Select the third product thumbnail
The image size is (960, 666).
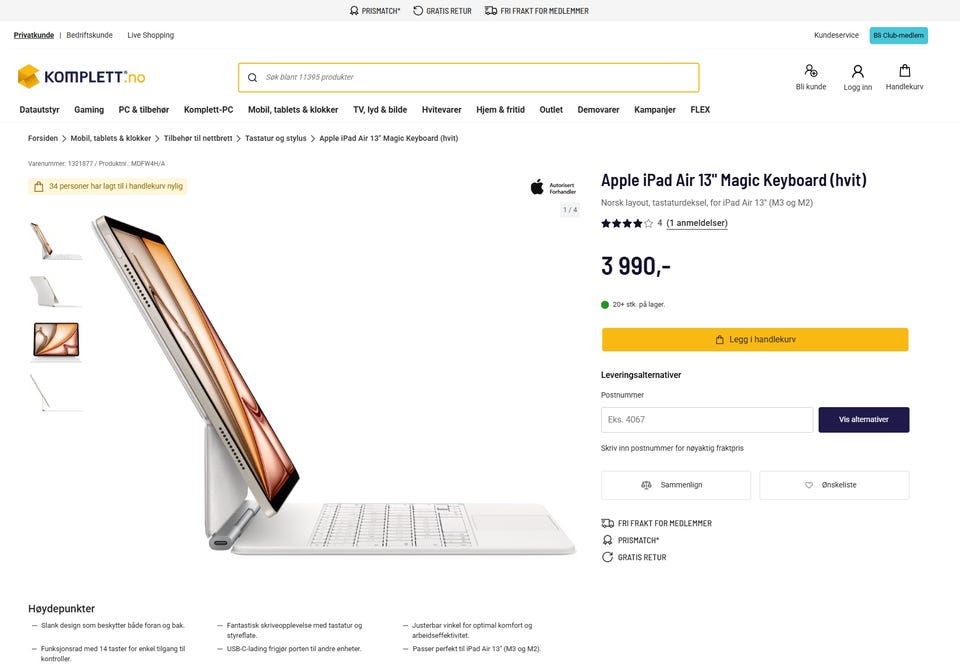56,339
